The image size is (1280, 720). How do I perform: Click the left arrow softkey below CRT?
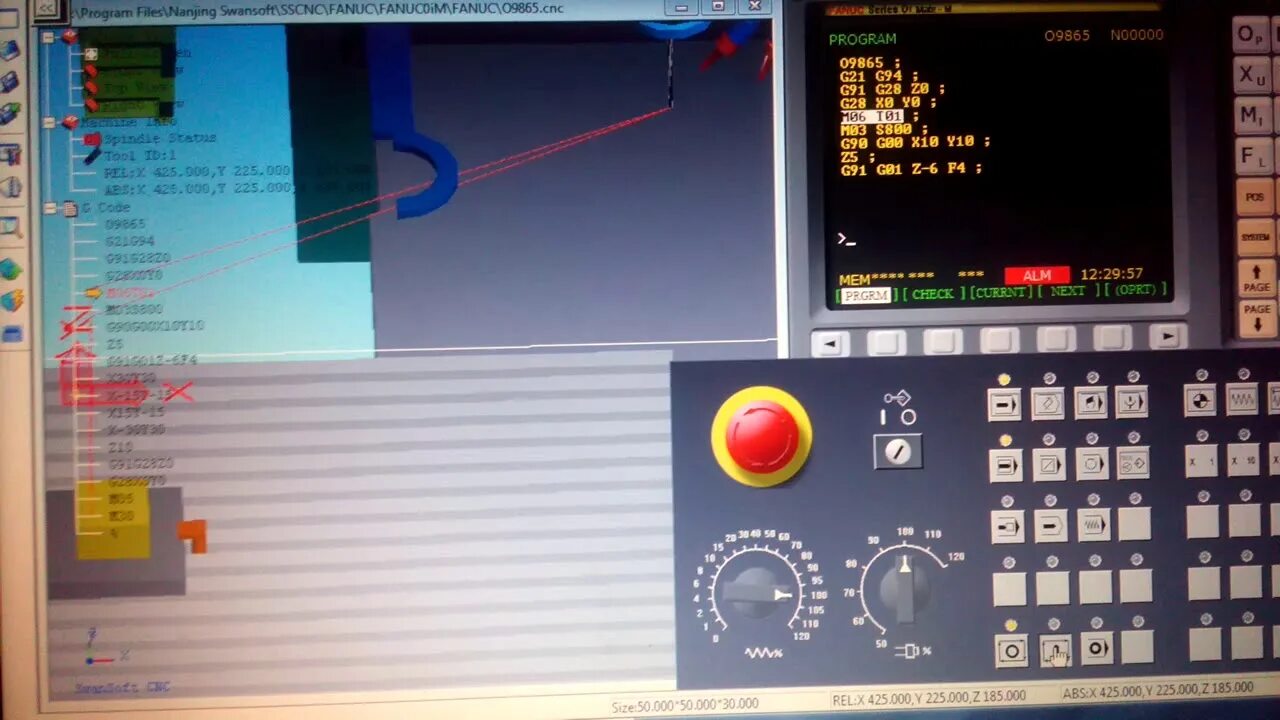[829, 342]
